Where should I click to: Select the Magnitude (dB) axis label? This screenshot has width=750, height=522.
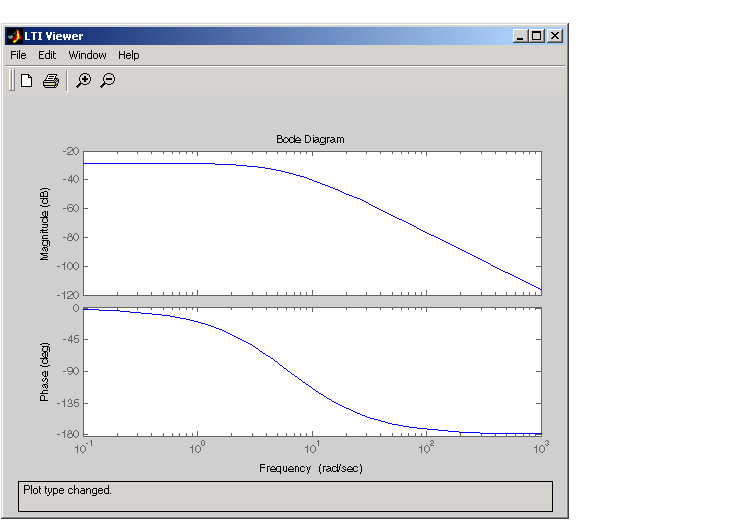pos(45,224)
